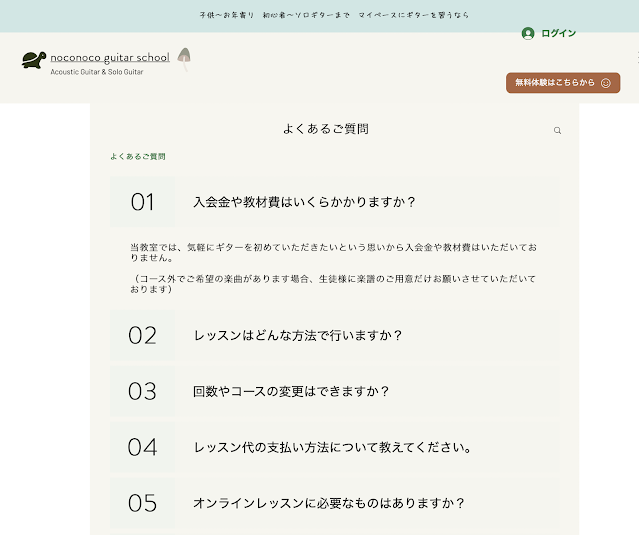
Task: Open the FAQ search magnifier icon
Action: (557, 130)
